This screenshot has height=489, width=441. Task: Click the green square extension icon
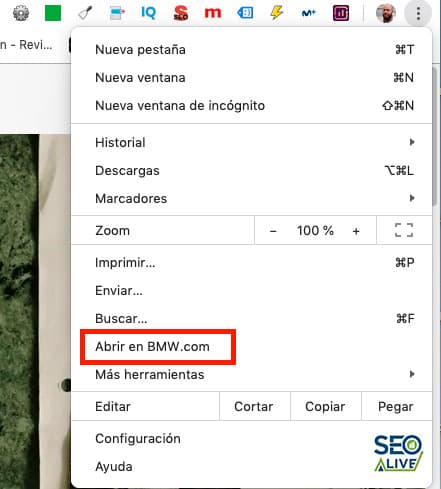53,13
